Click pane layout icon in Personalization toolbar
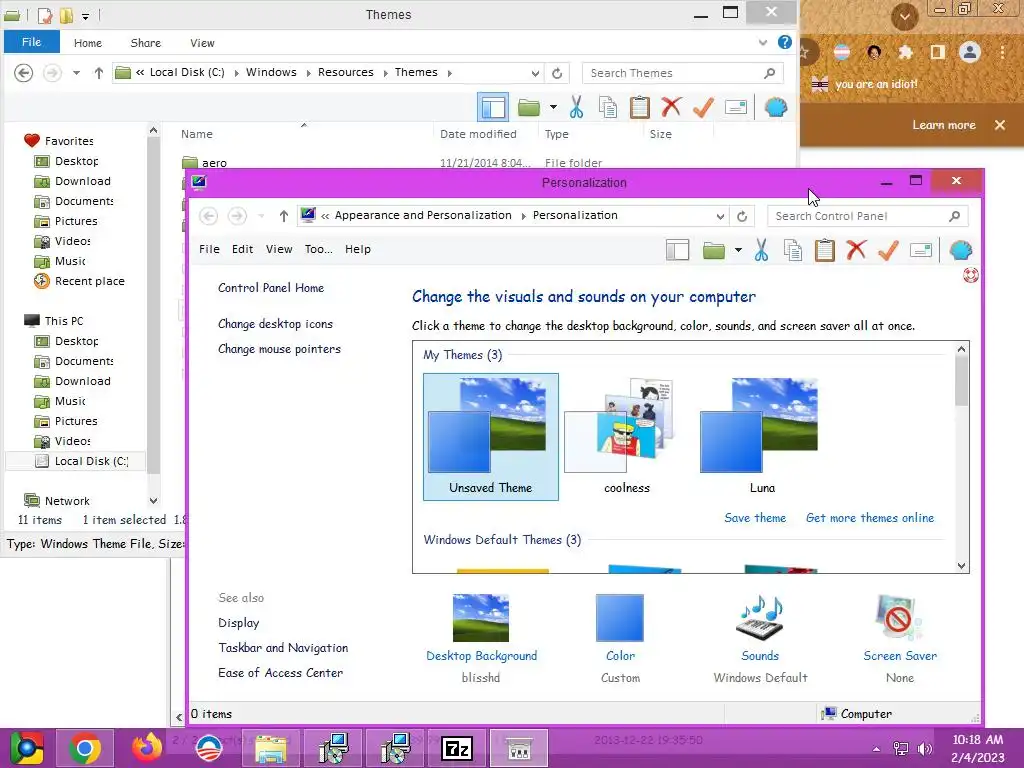This screenshot has height=768, width=1024. tap(677, 250)
